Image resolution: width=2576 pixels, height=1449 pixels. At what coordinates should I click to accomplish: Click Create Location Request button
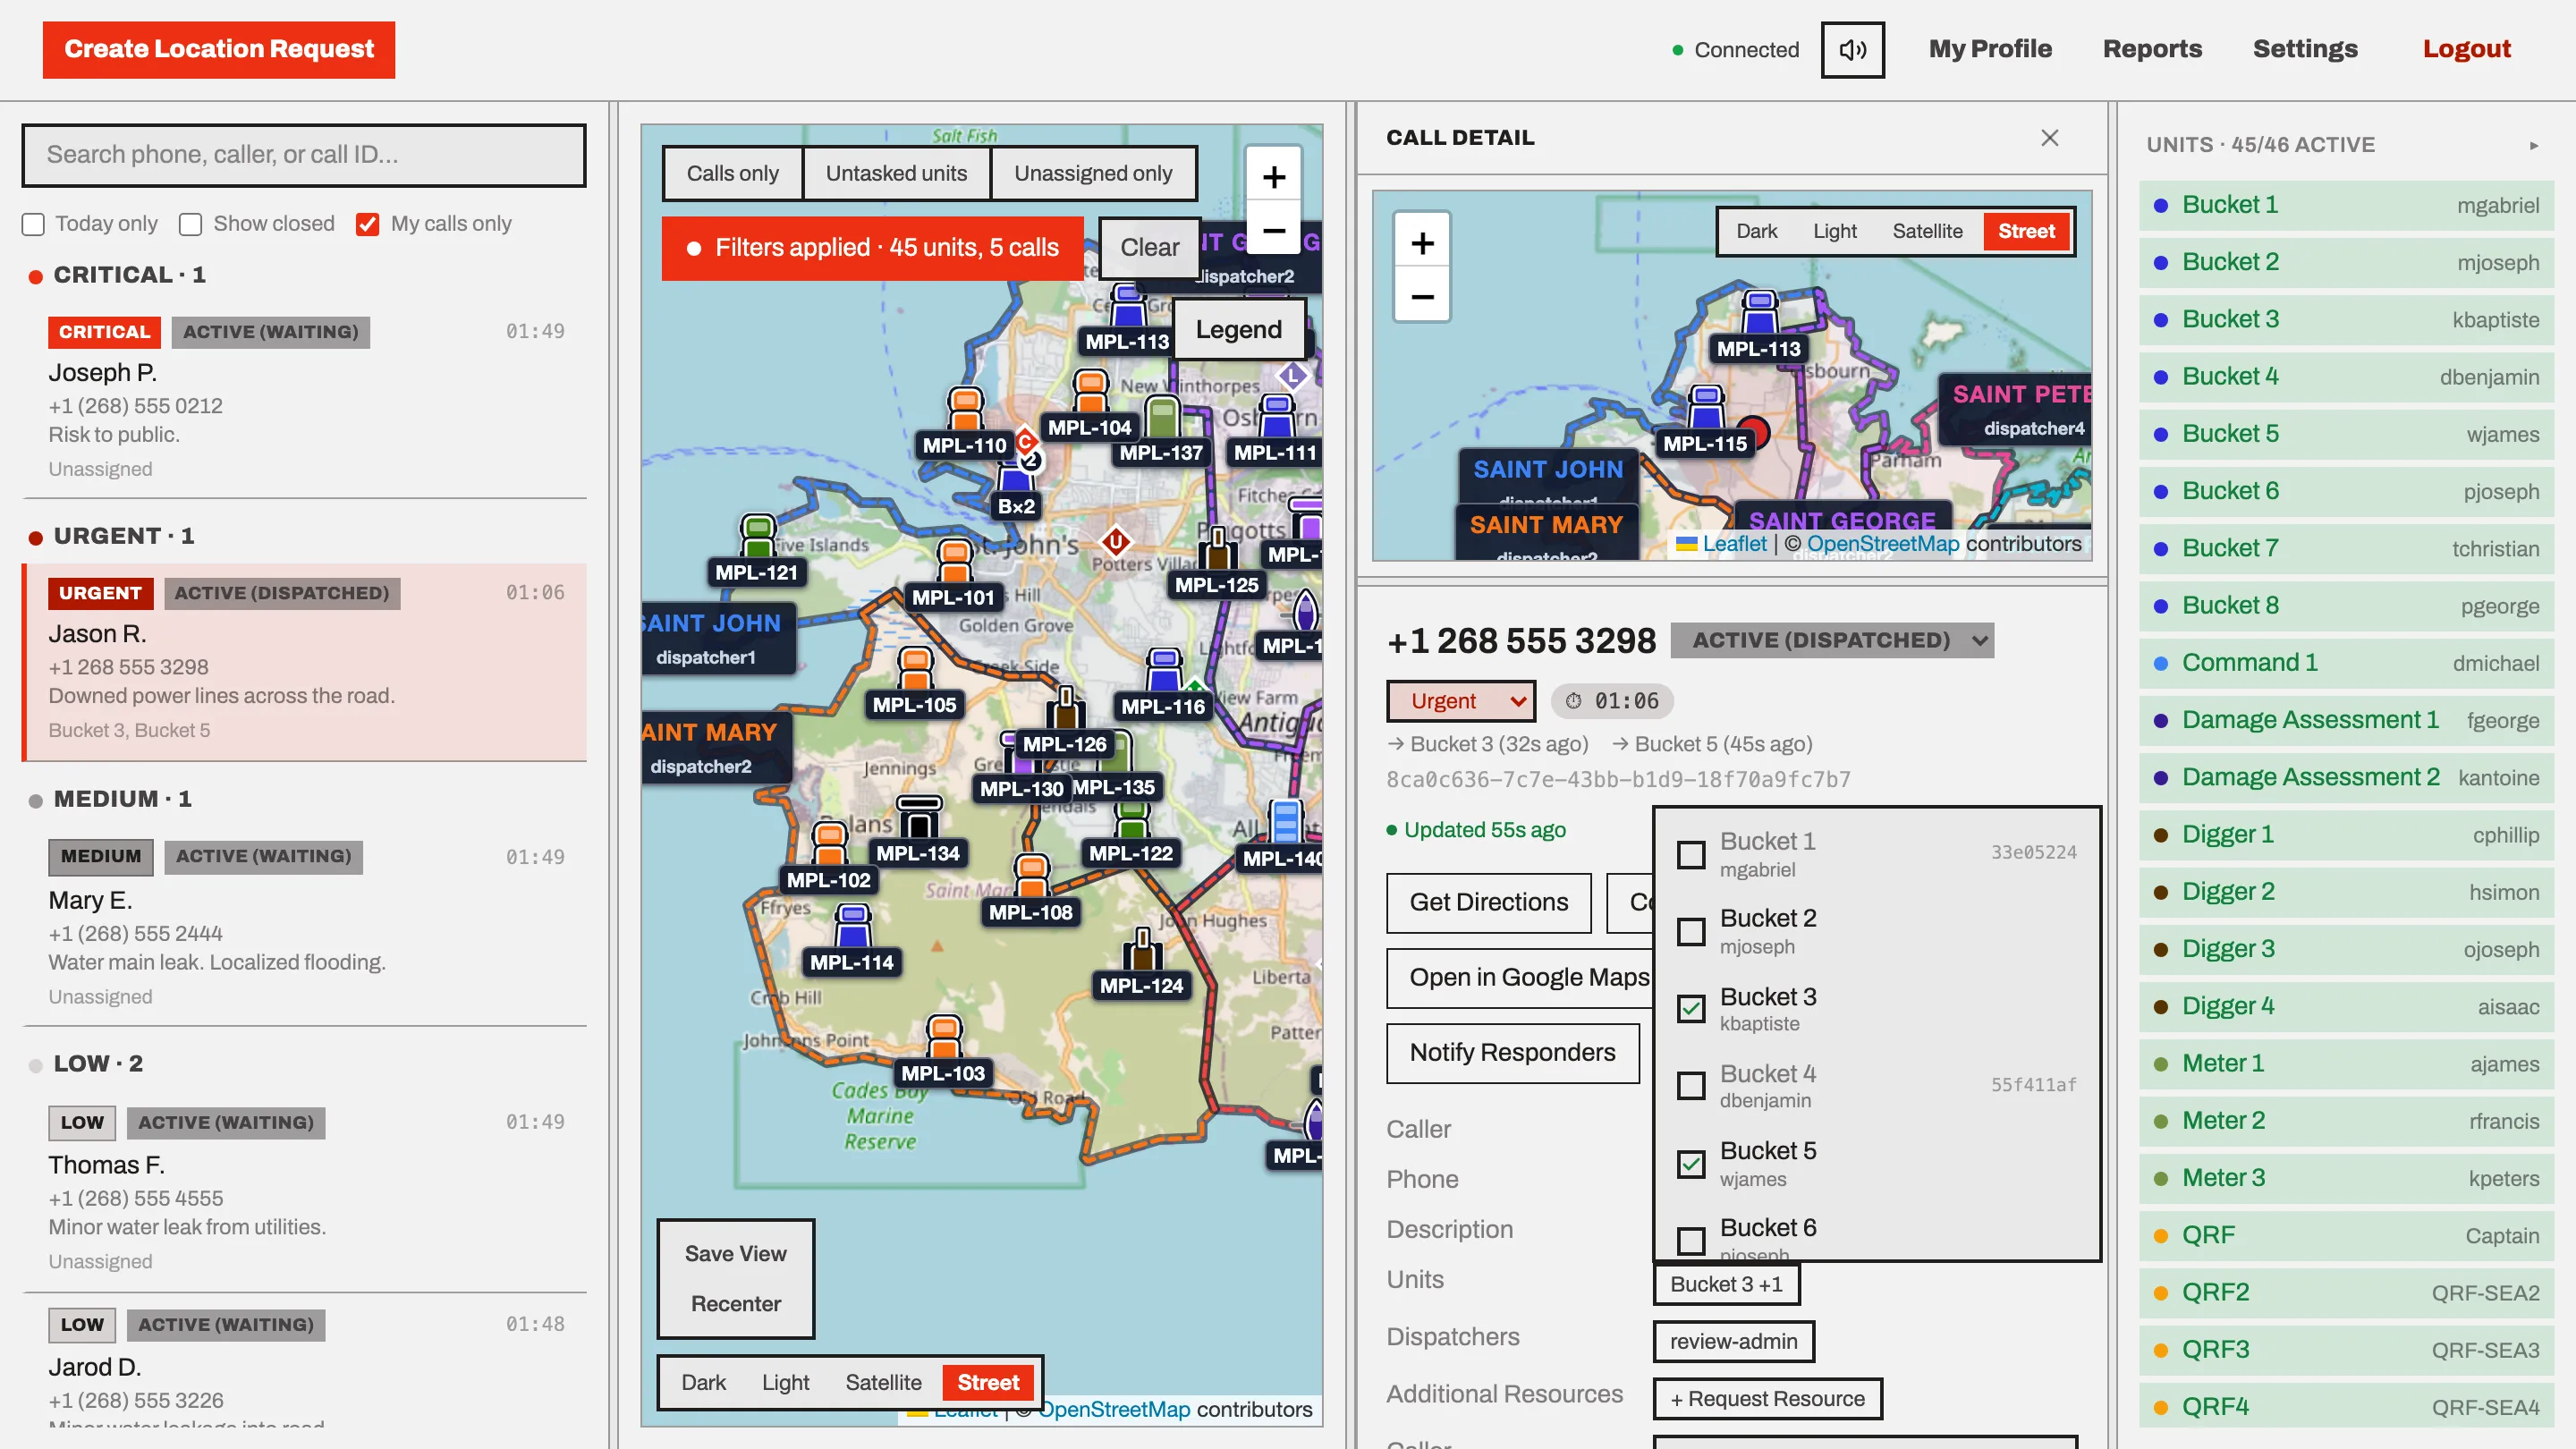coord(219,49)
